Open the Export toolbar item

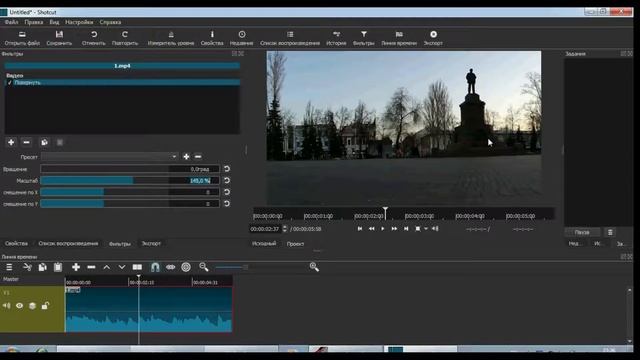click(x=433, y=38)
